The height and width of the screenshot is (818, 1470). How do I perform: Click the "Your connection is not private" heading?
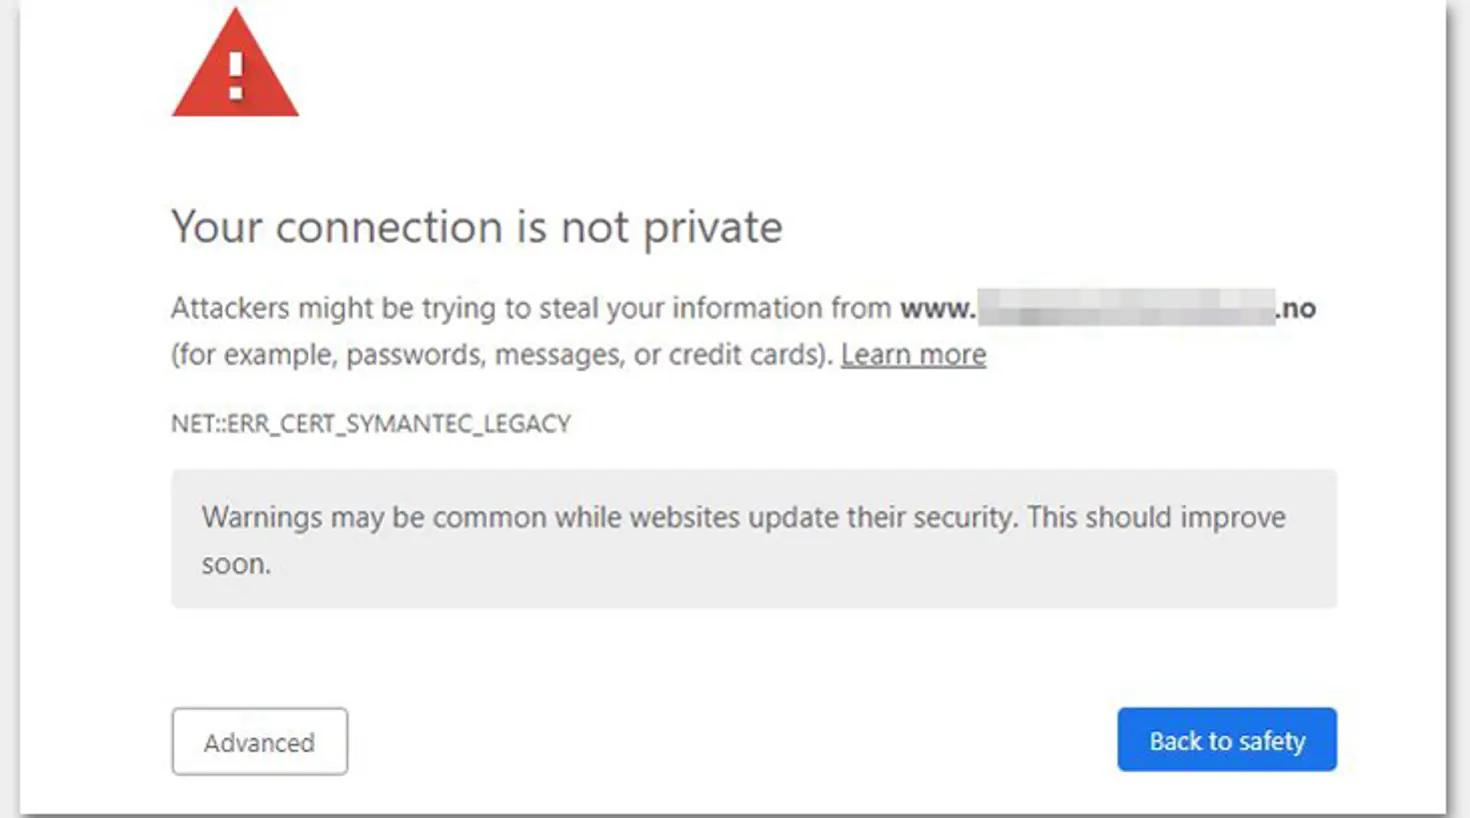click(476, 228)
